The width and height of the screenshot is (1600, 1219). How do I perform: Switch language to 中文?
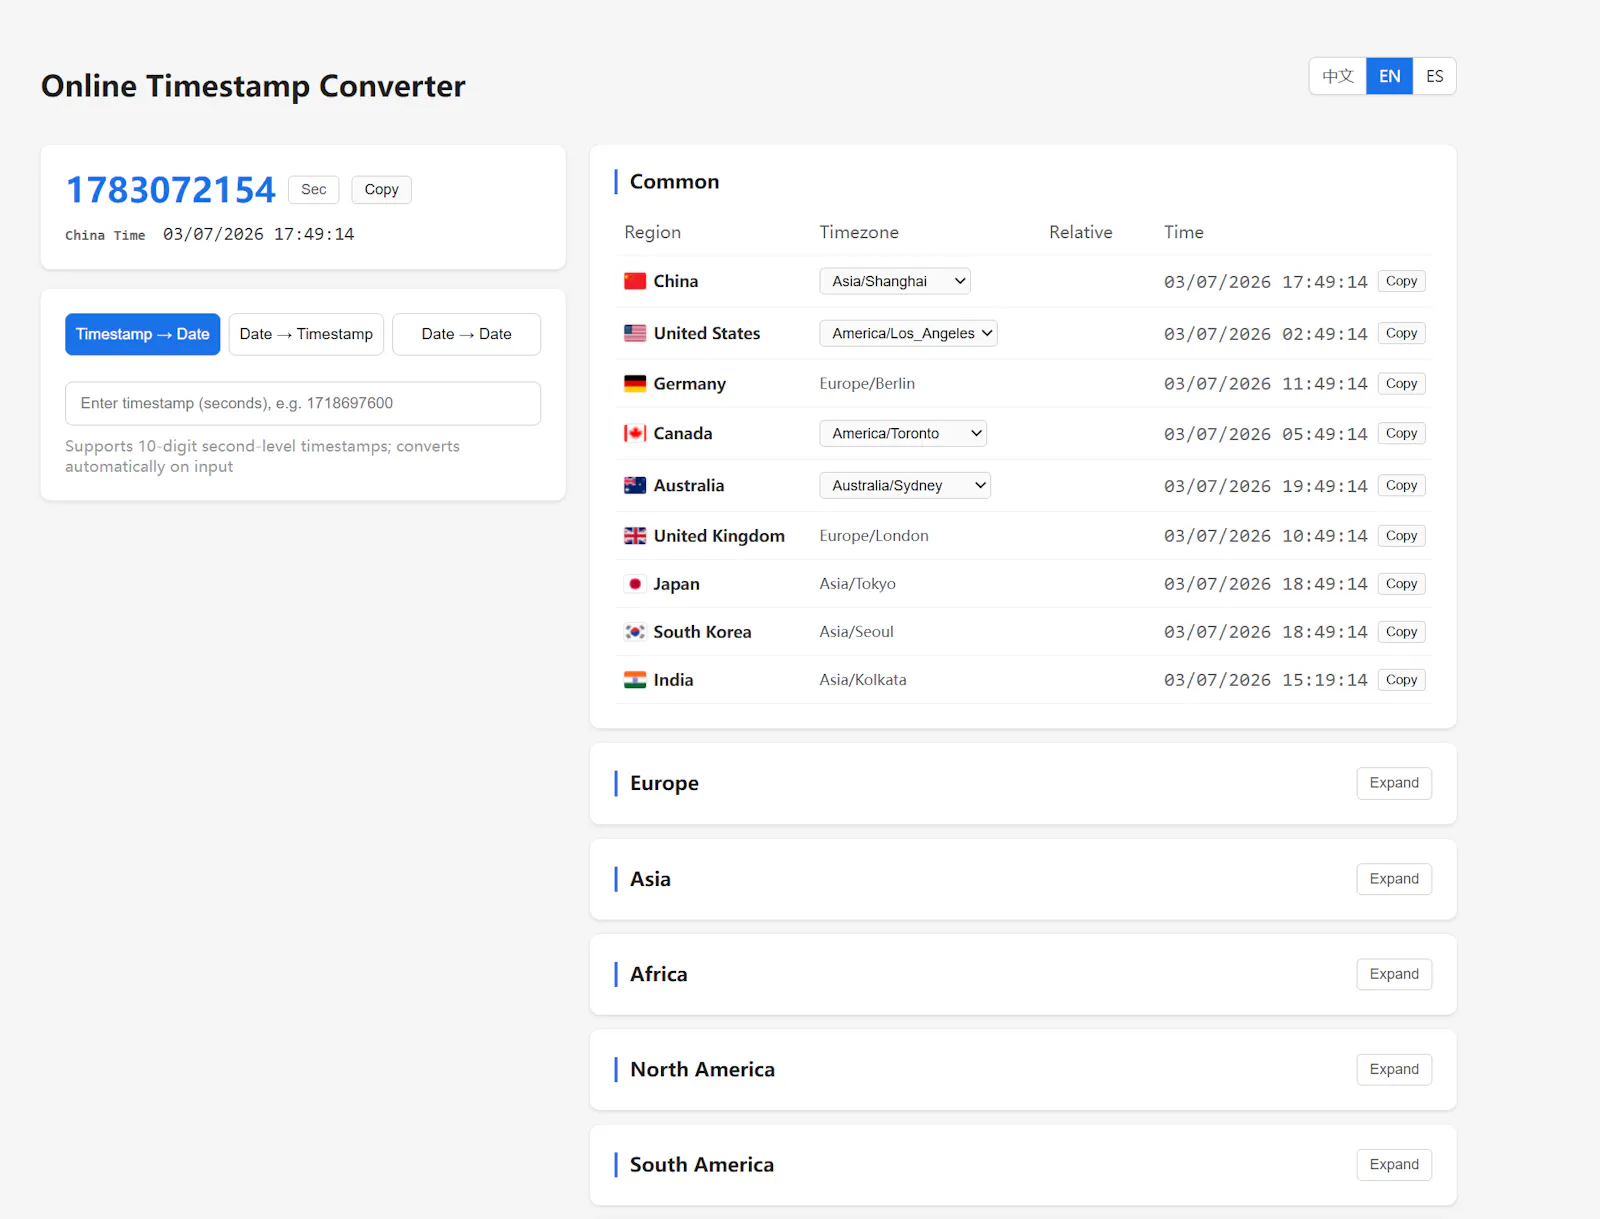(1338, 76)
